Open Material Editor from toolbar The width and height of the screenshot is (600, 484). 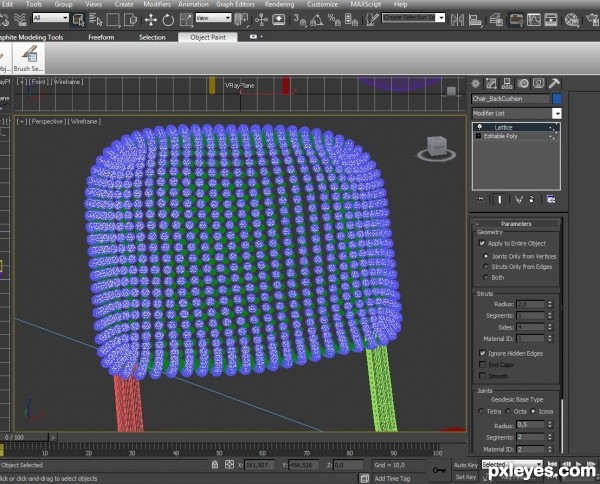[572, 20]
